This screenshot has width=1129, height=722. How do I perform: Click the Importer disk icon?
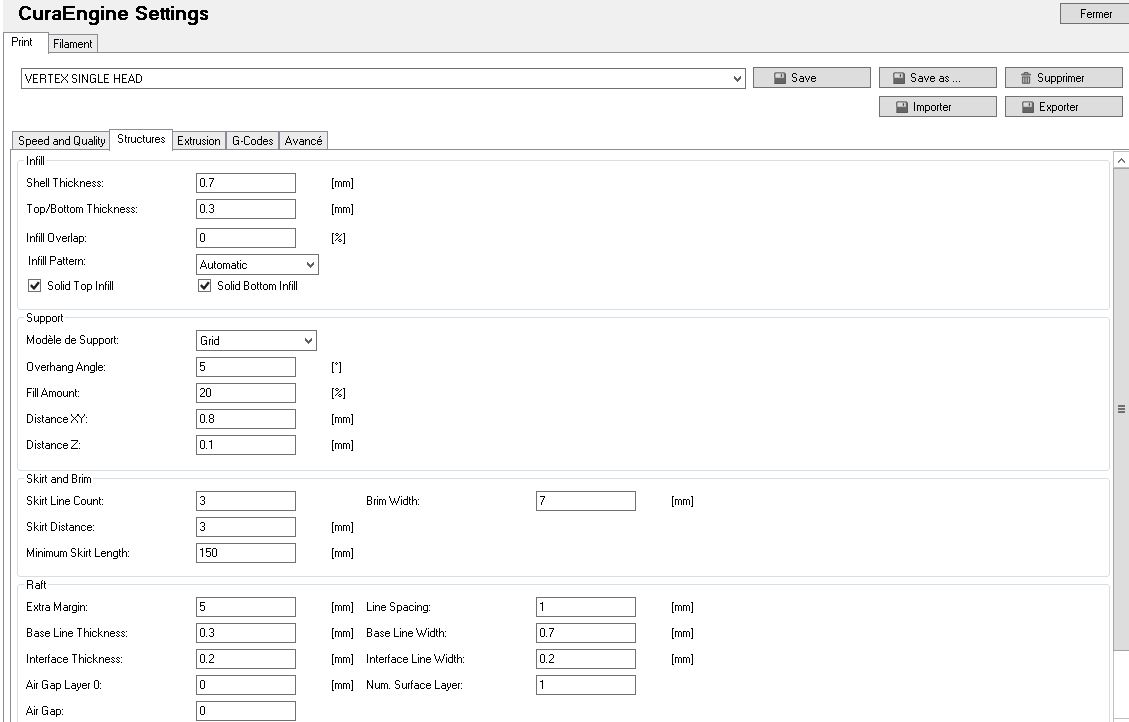tap(900, 107)
